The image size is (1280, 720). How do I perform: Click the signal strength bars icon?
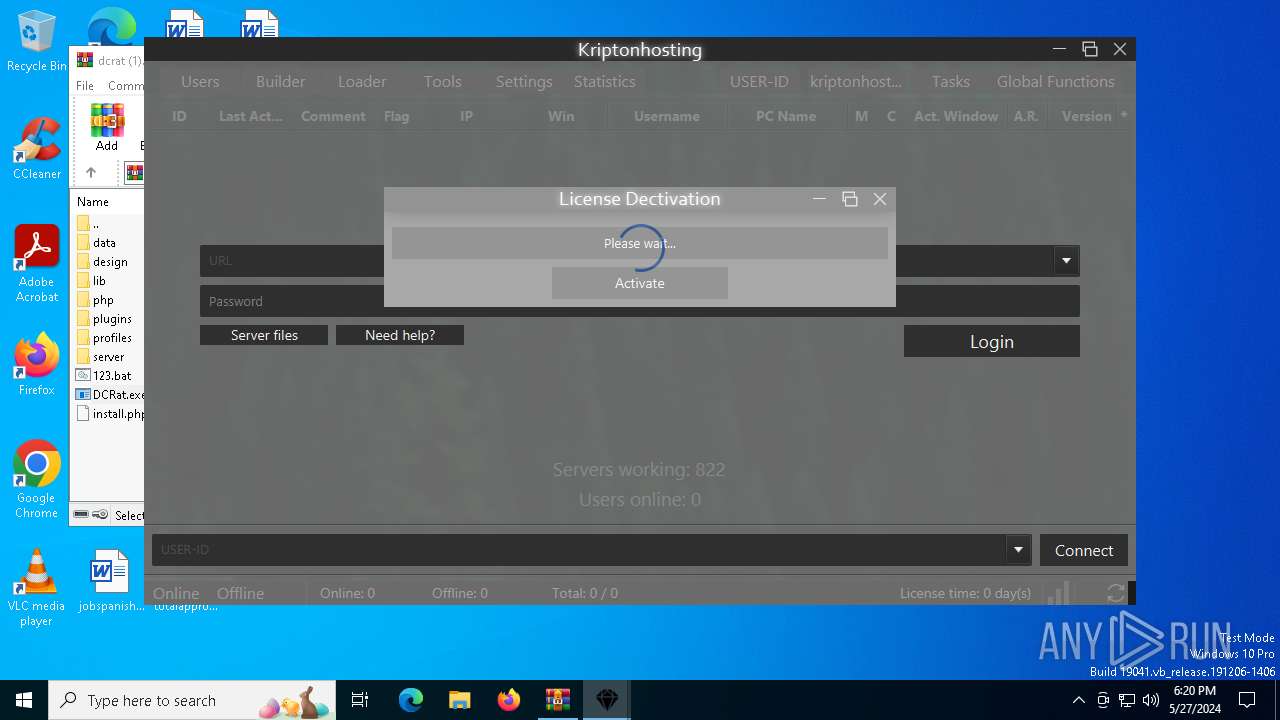[x=1057, y=594]
